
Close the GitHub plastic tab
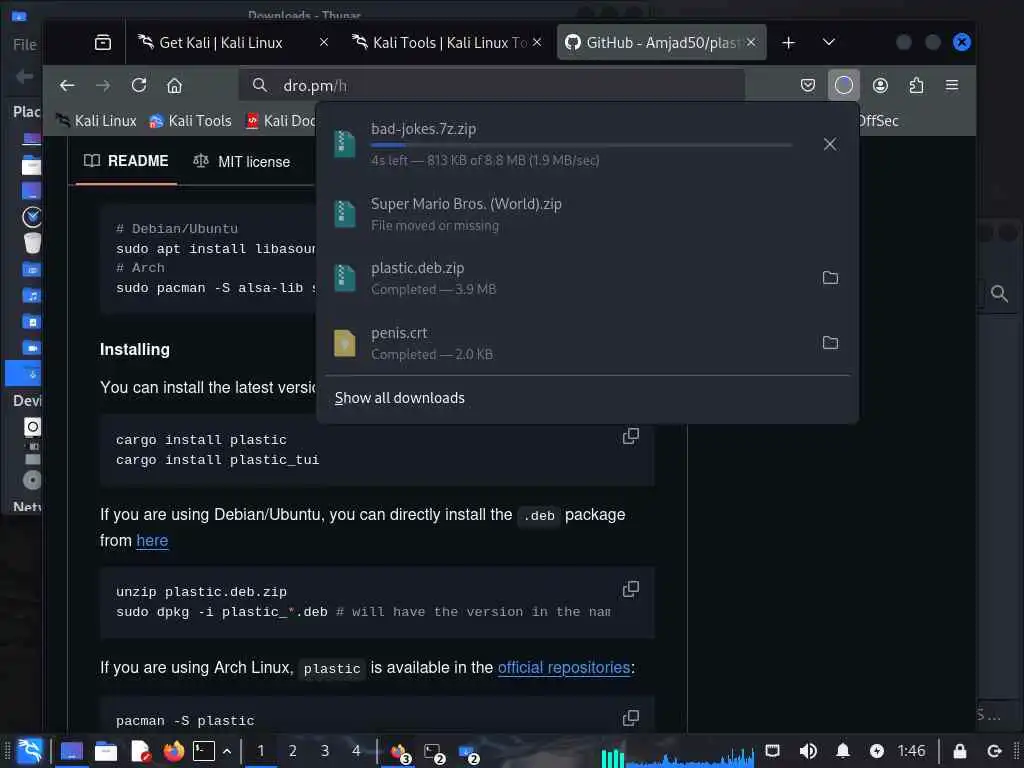[x=751, y=42]
